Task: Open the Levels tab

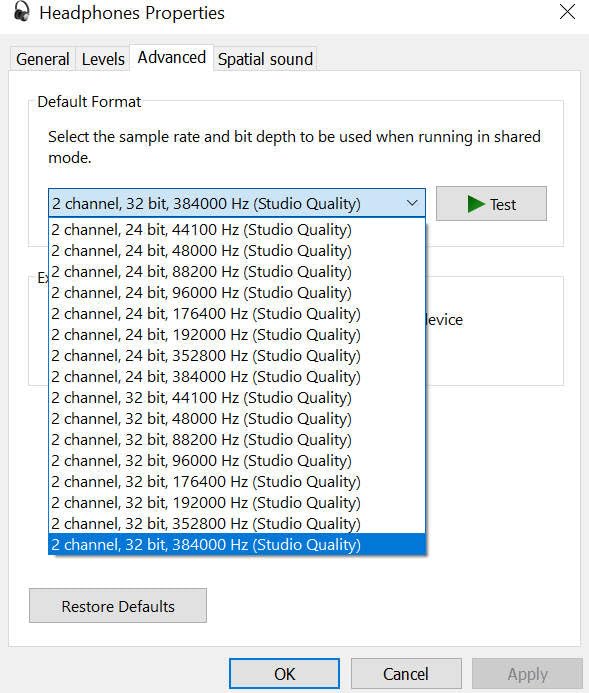Action: pos(103,59)
